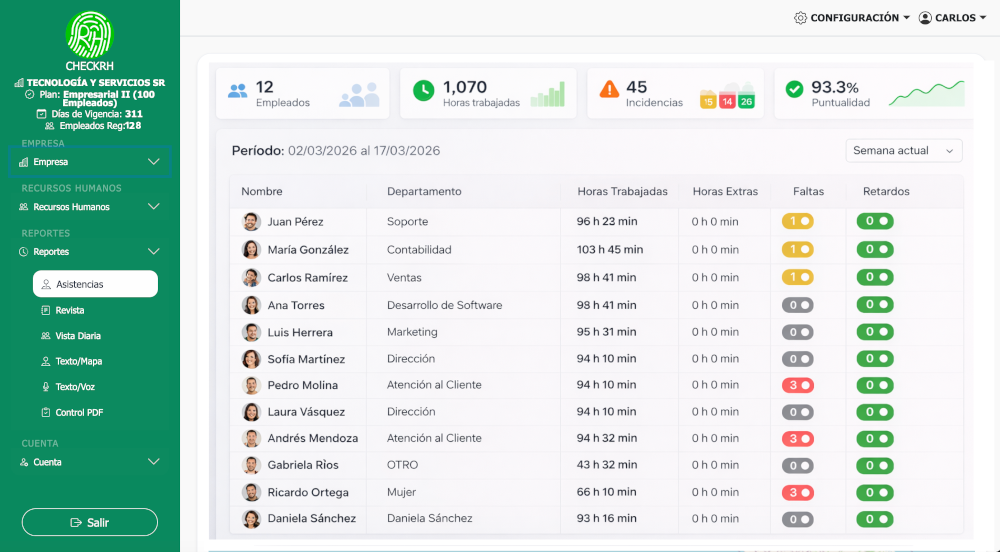Click the gear icon beside Configuración
The width and height of the screenshot is (1000, 552).
(800, 18)
